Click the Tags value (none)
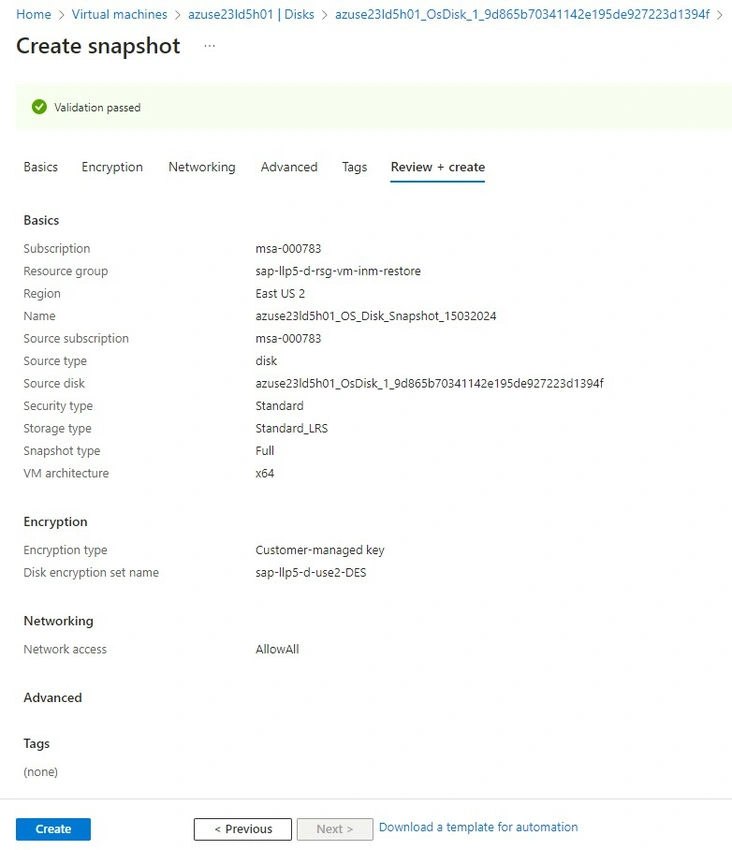This screenshot has height=850, width=732. coord(40,772)
